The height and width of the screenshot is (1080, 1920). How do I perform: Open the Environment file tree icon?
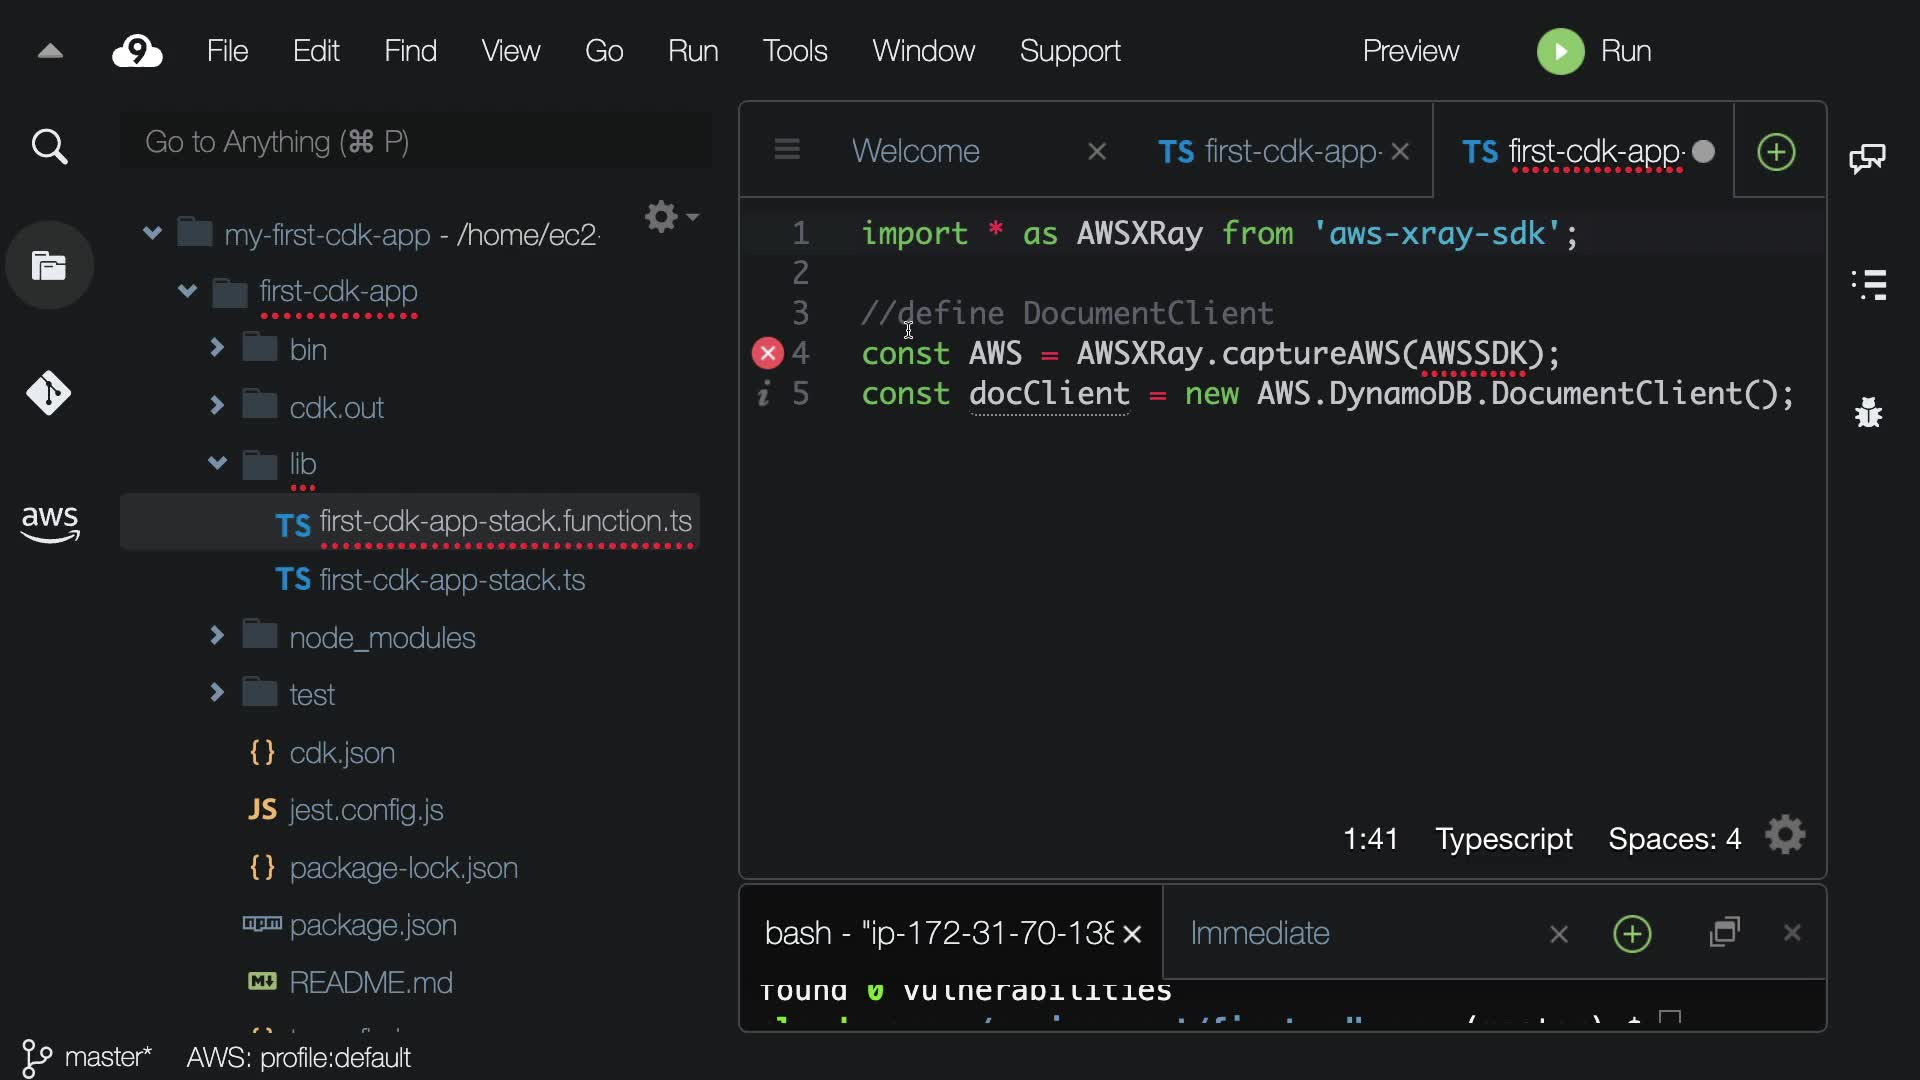point(49,266)
